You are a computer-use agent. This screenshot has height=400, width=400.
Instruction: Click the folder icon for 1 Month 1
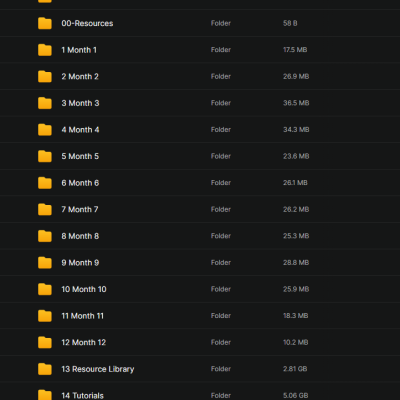pos(45,50)
